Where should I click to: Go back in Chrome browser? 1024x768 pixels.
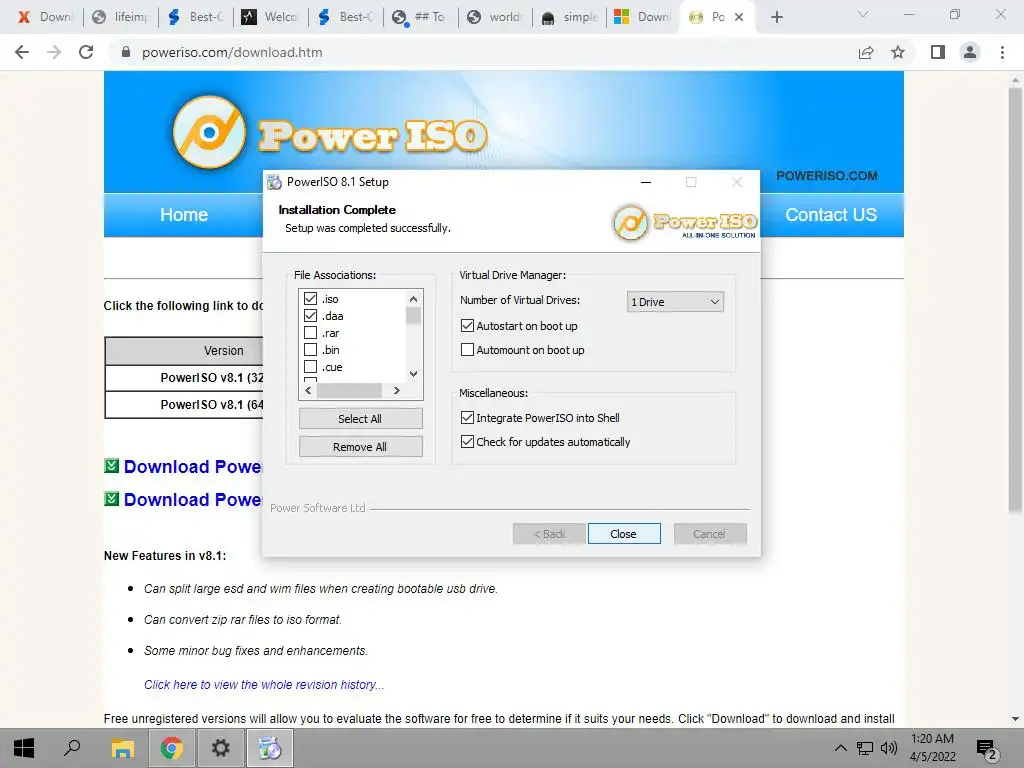coord(22,52)
